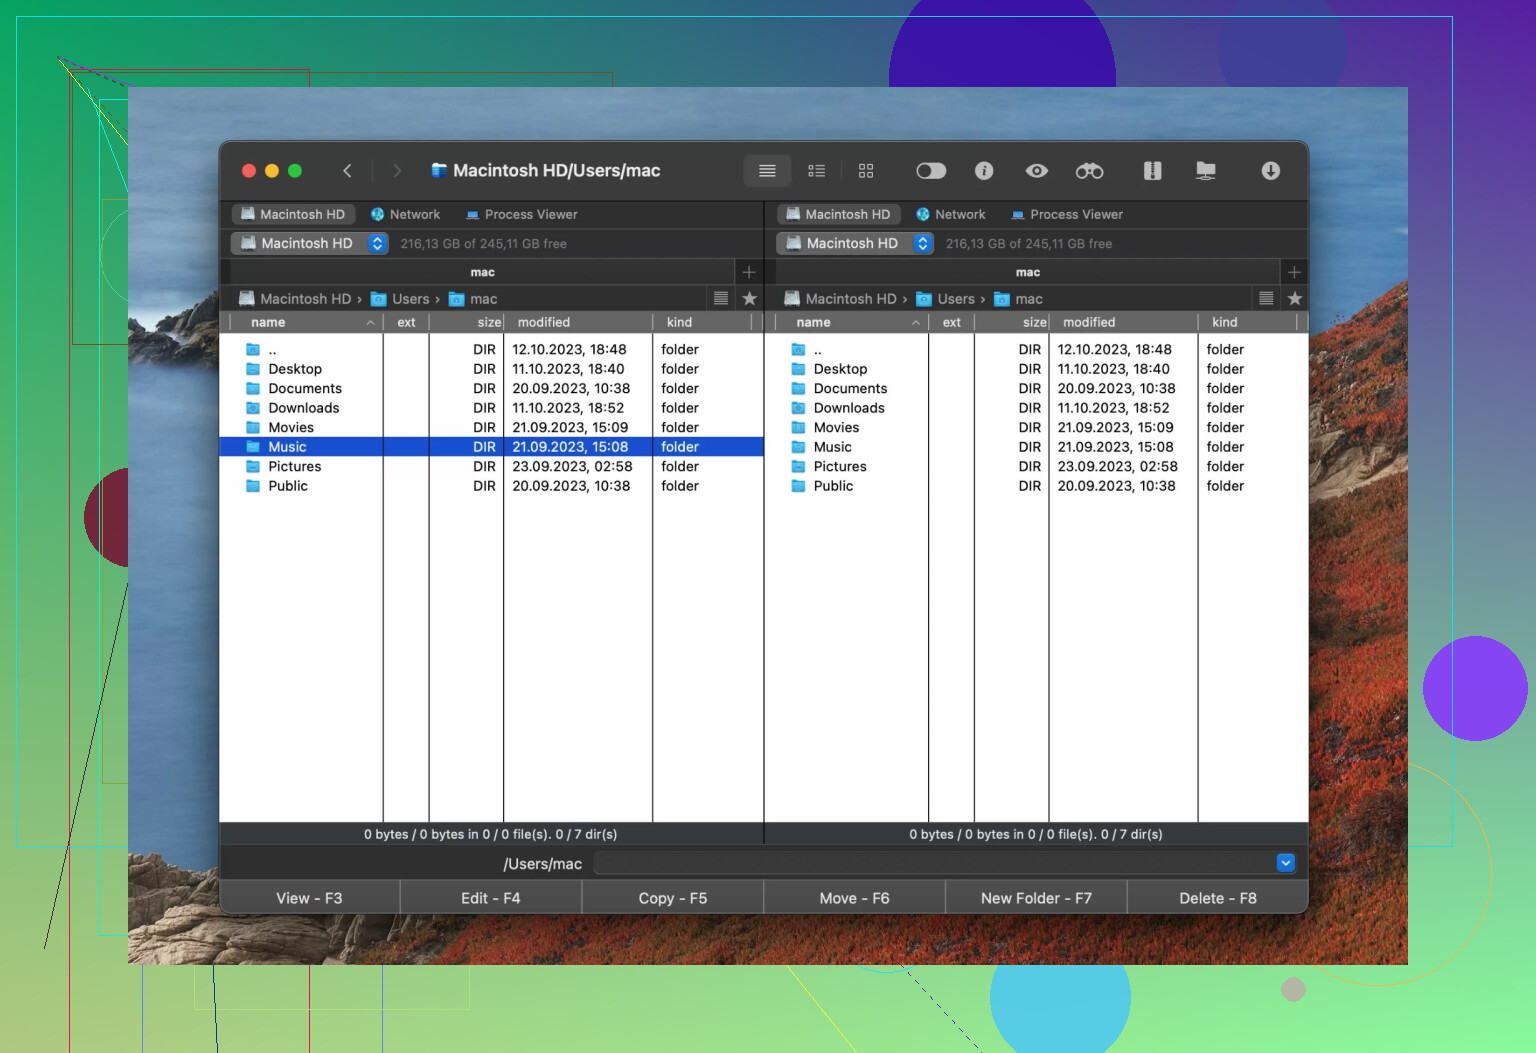
Task: Expand the command line history dropdown
Action: coord(1286,863)
